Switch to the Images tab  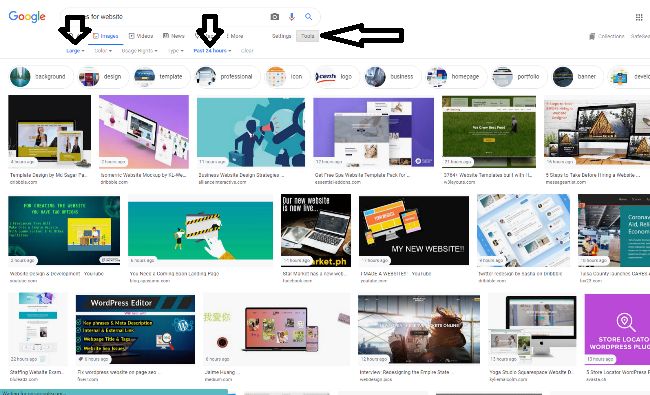point(106,36)
